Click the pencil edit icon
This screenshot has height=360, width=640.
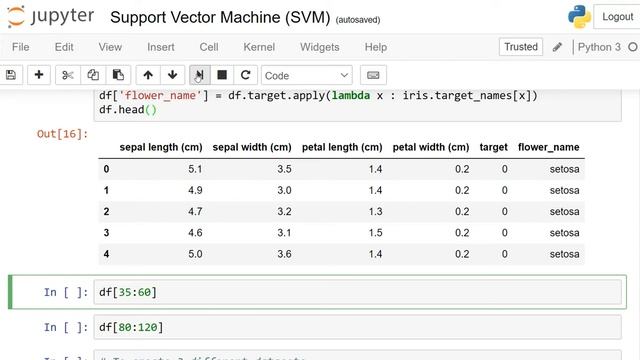[x=557, y=47]
